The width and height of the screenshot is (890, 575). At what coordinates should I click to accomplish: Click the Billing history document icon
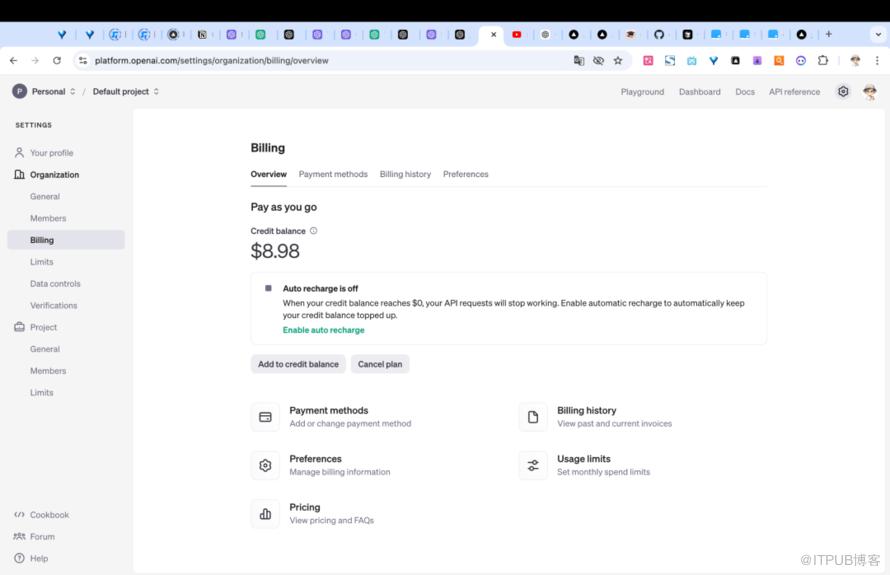(x=533, y=417)
